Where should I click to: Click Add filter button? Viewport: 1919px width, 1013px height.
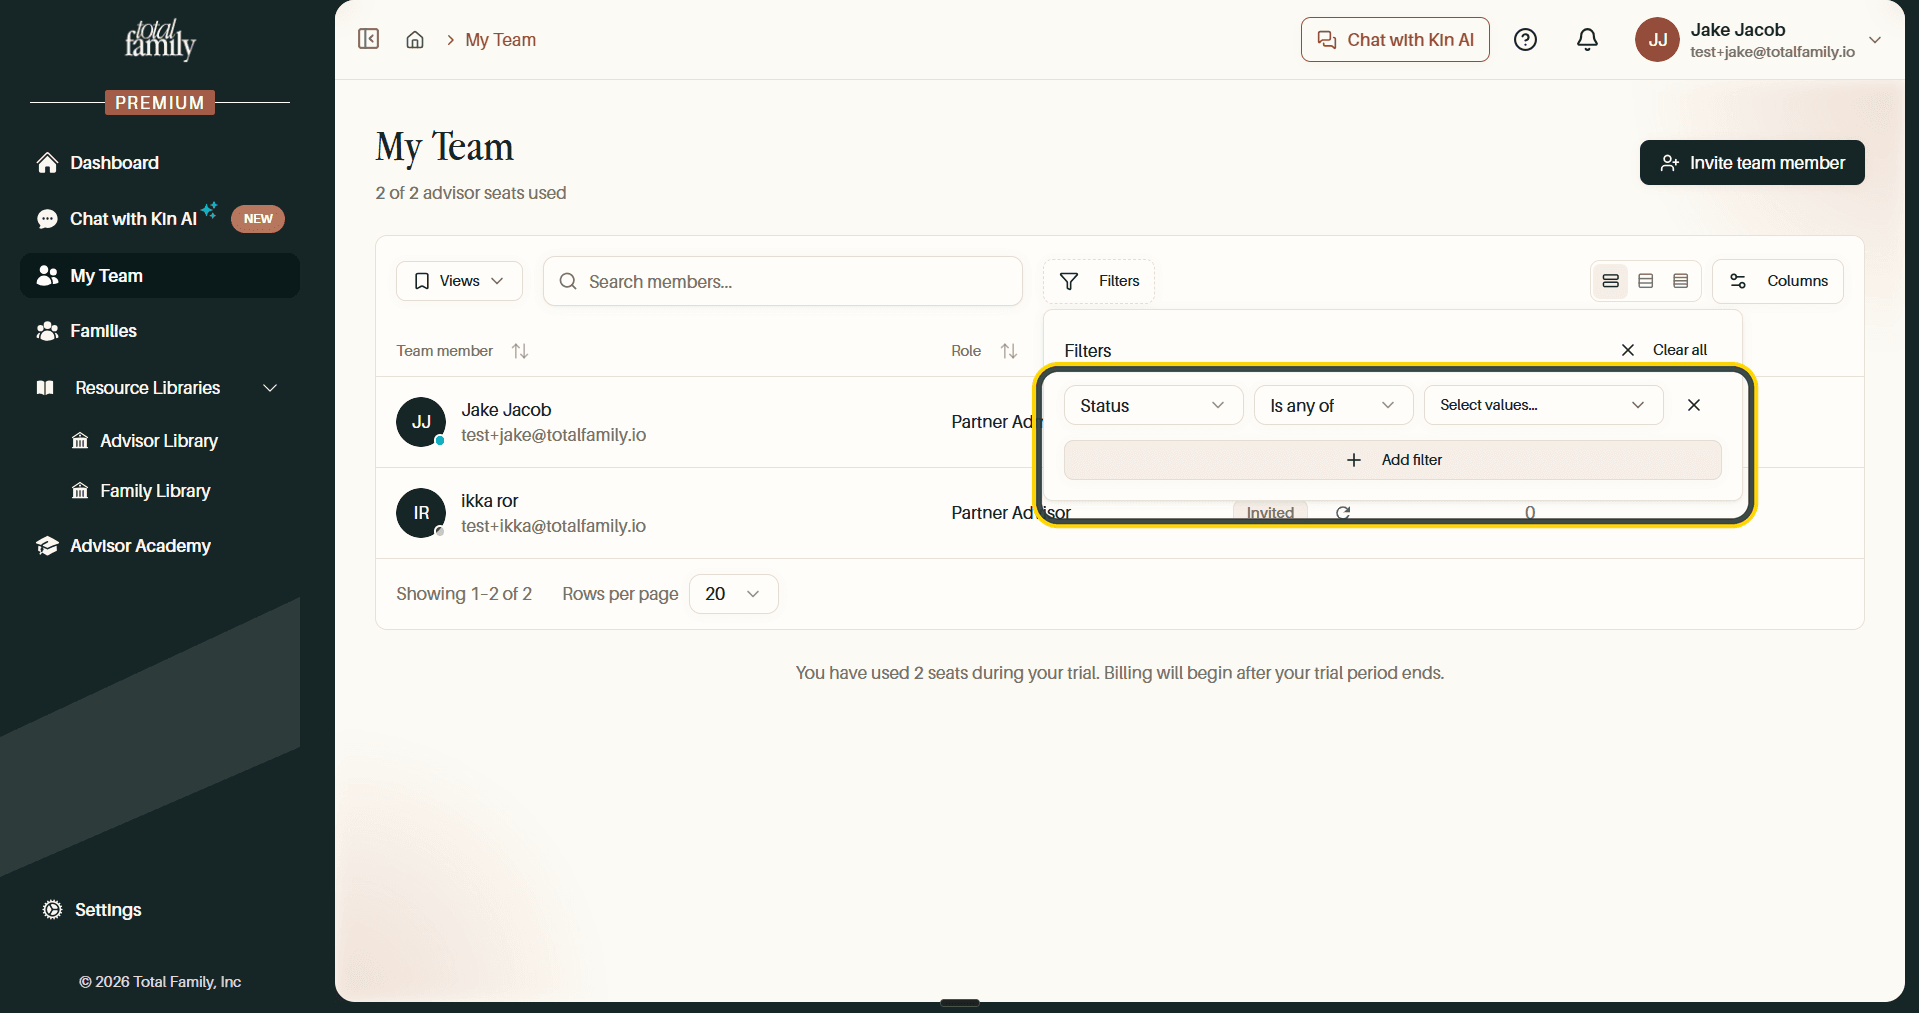1393,460
